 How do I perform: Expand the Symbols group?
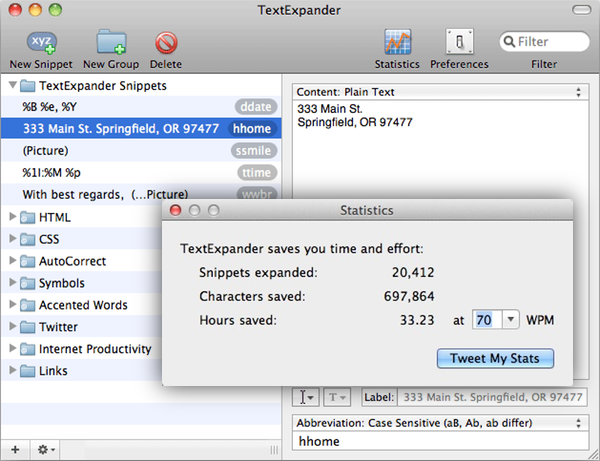pos(13,282)
